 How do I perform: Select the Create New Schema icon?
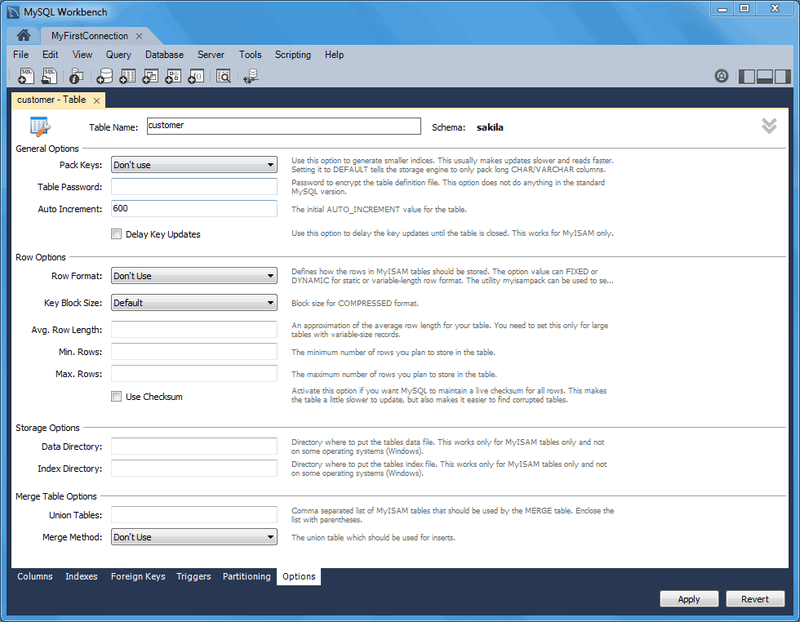[105, 75]
